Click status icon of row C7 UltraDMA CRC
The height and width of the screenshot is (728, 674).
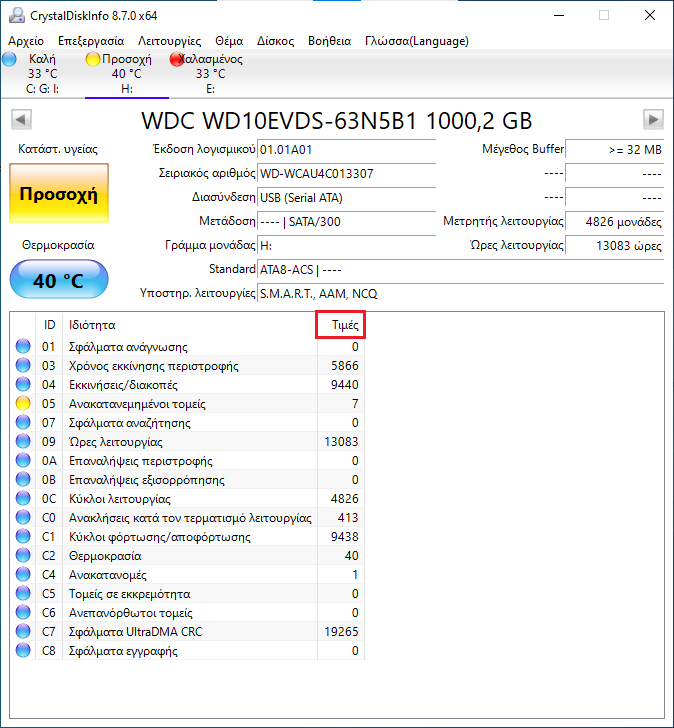coord(23,632)
